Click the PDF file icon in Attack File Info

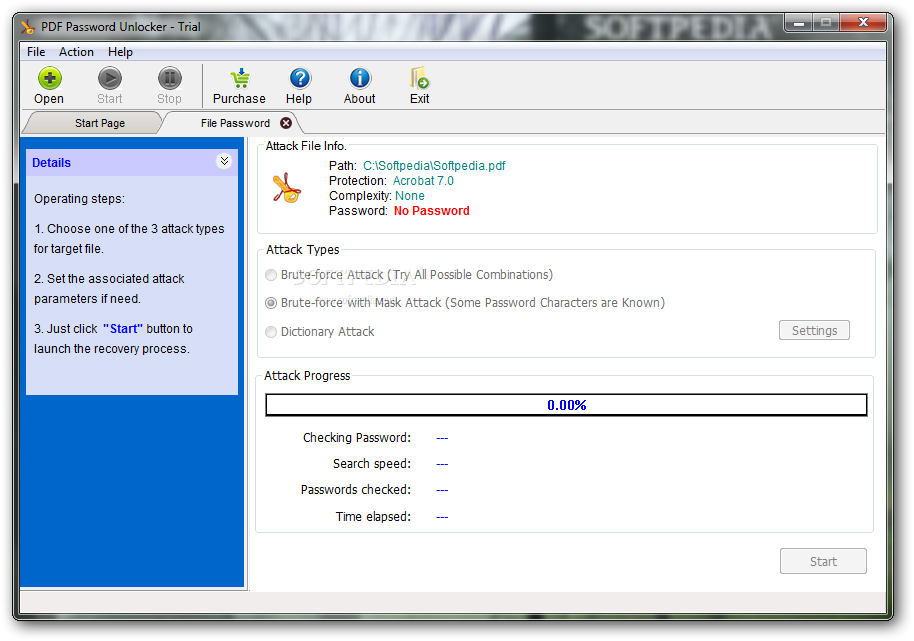click(x=287, y=188)
